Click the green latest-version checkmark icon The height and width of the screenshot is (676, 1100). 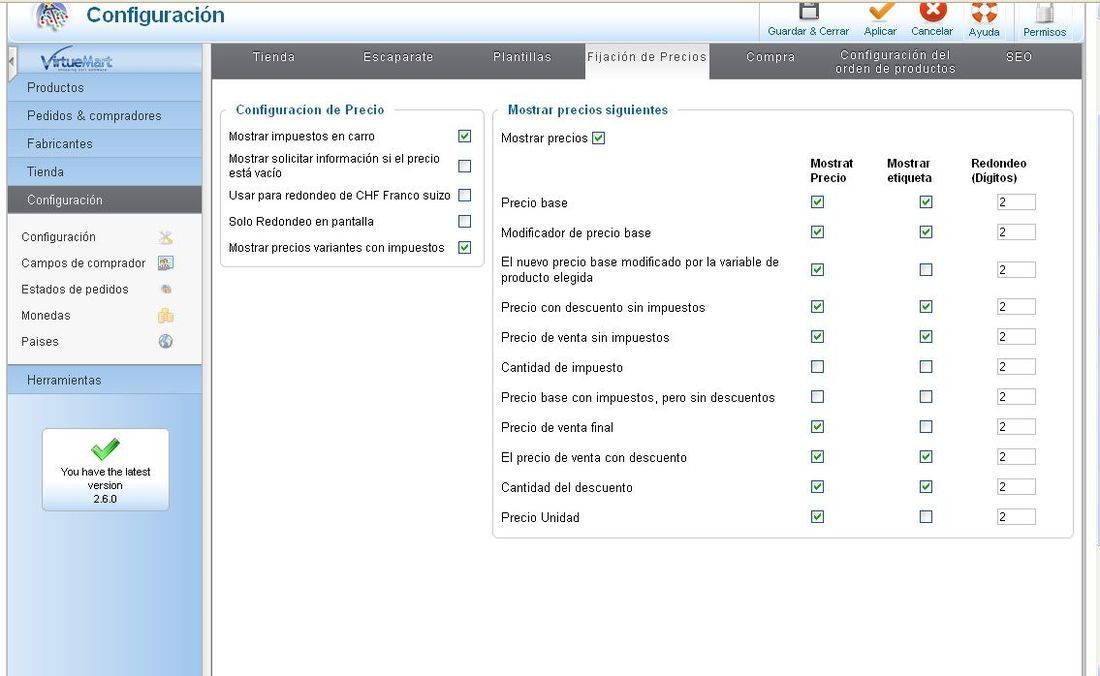(105, 449)
